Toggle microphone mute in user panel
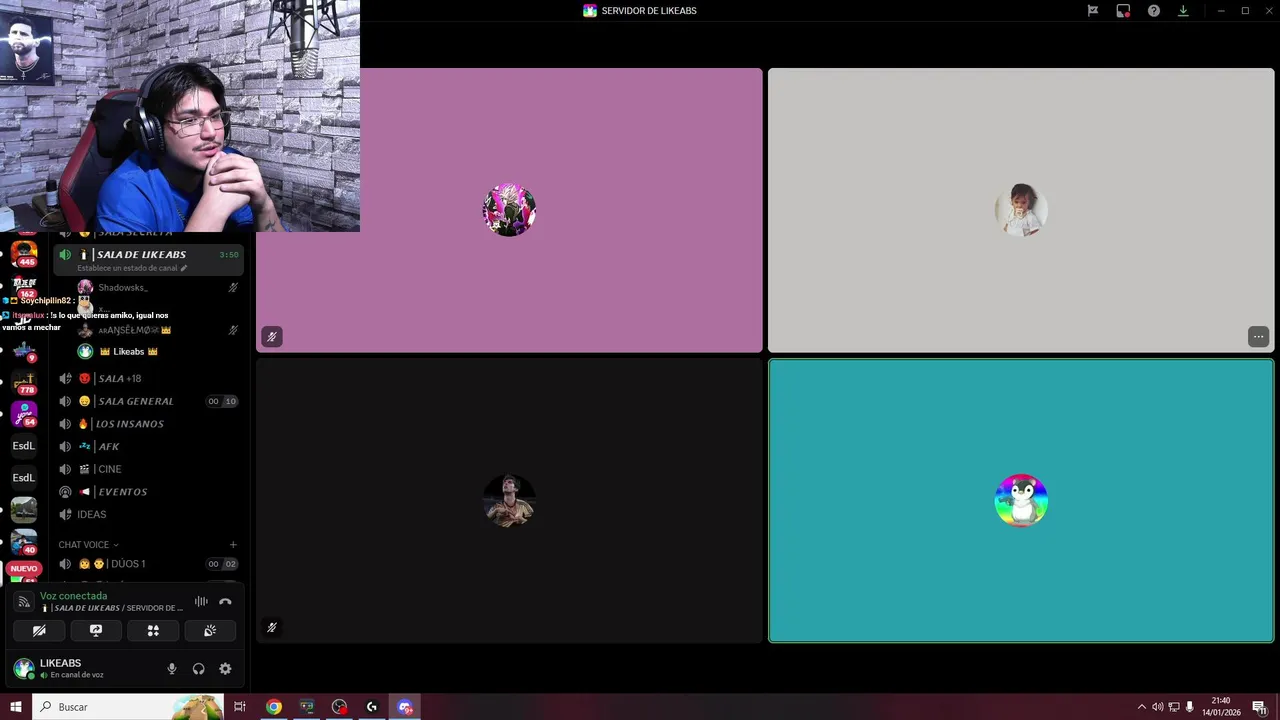Image resolution: width=1280 pixels, height=720 pixels. point(172,669)
